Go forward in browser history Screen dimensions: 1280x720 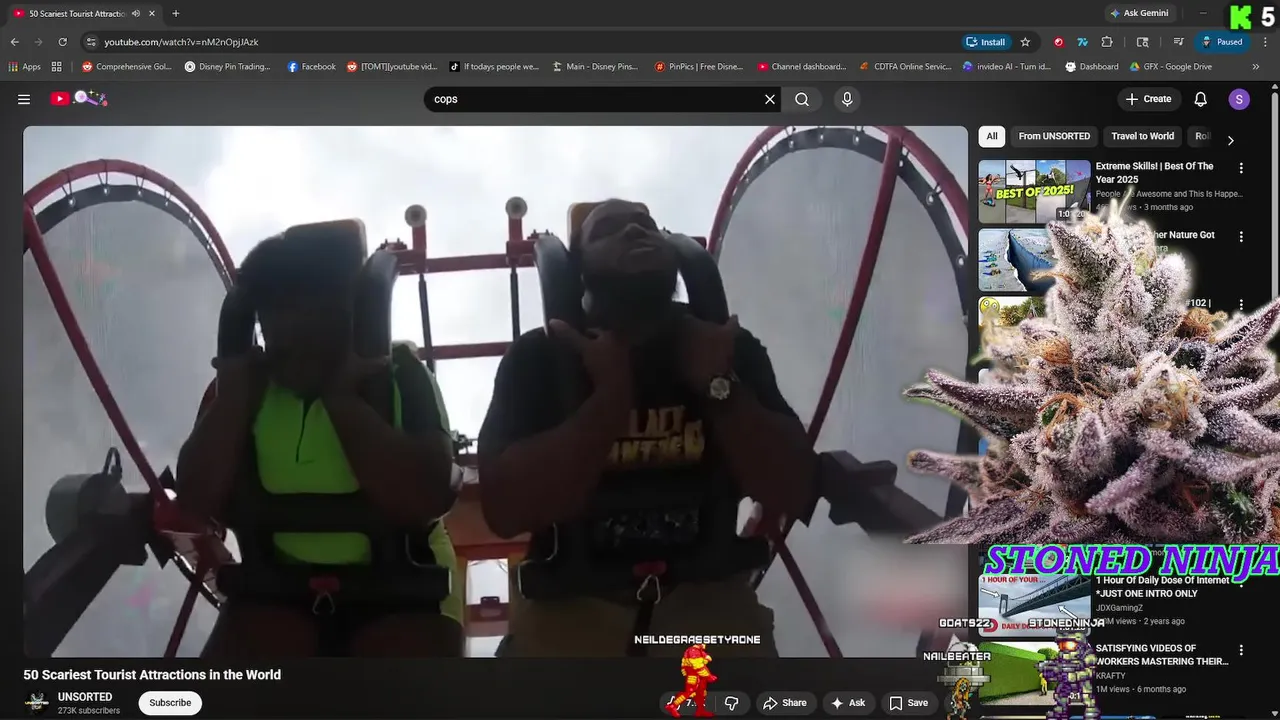pos(38,42)
